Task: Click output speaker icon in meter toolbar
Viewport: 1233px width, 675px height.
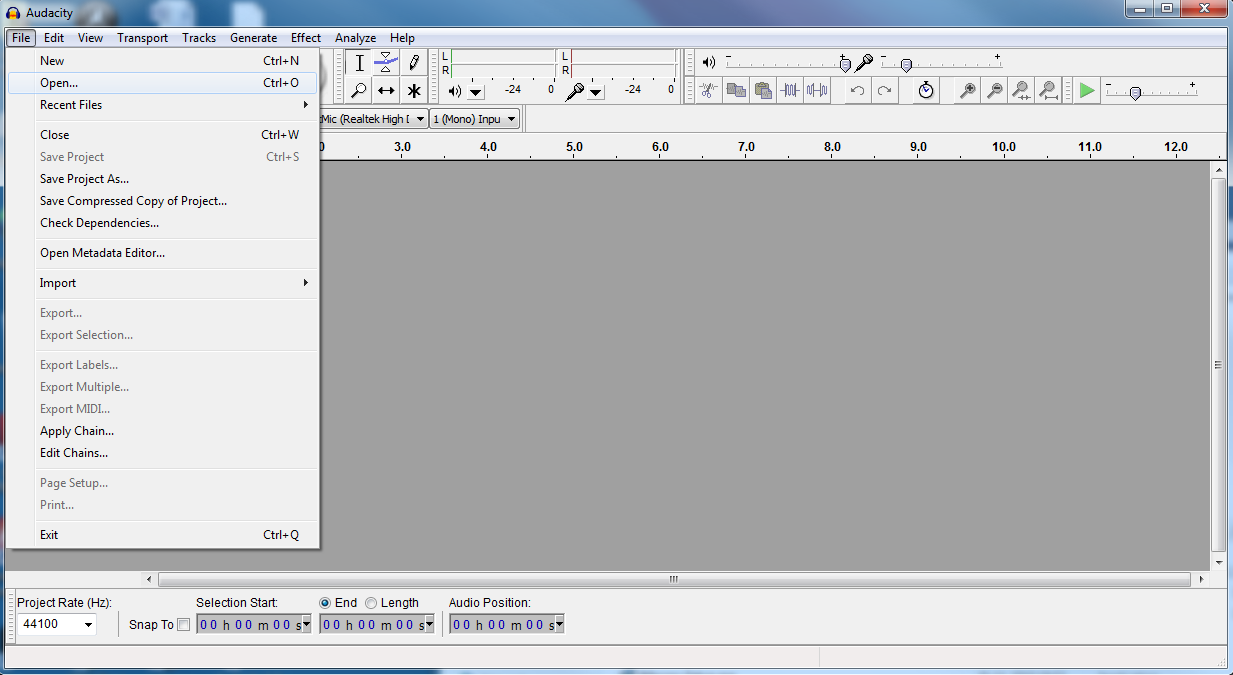Action: (x=455, y=91)
